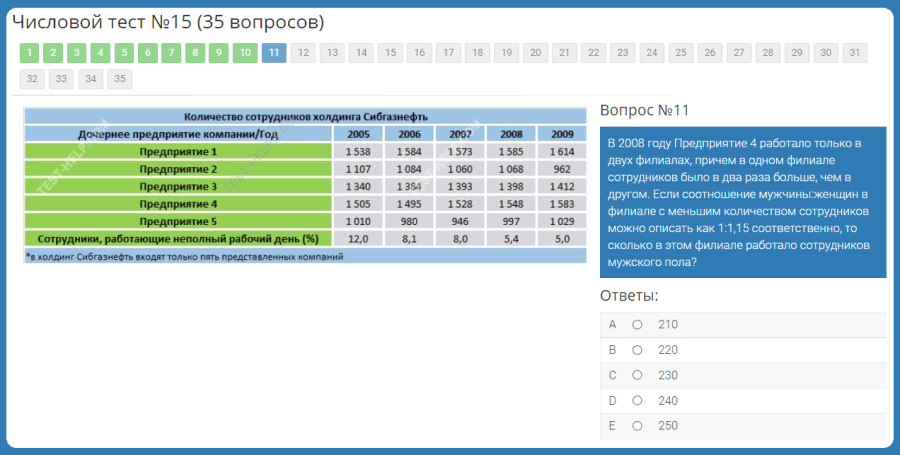The height and width of the screenshot is (455, 900).
Task: Go to question 2
Action: click(x=53, y=53)
